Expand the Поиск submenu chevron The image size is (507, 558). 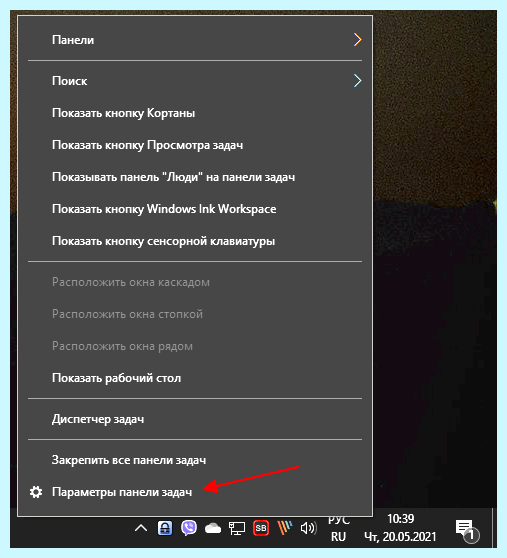[x=358, y=81]
